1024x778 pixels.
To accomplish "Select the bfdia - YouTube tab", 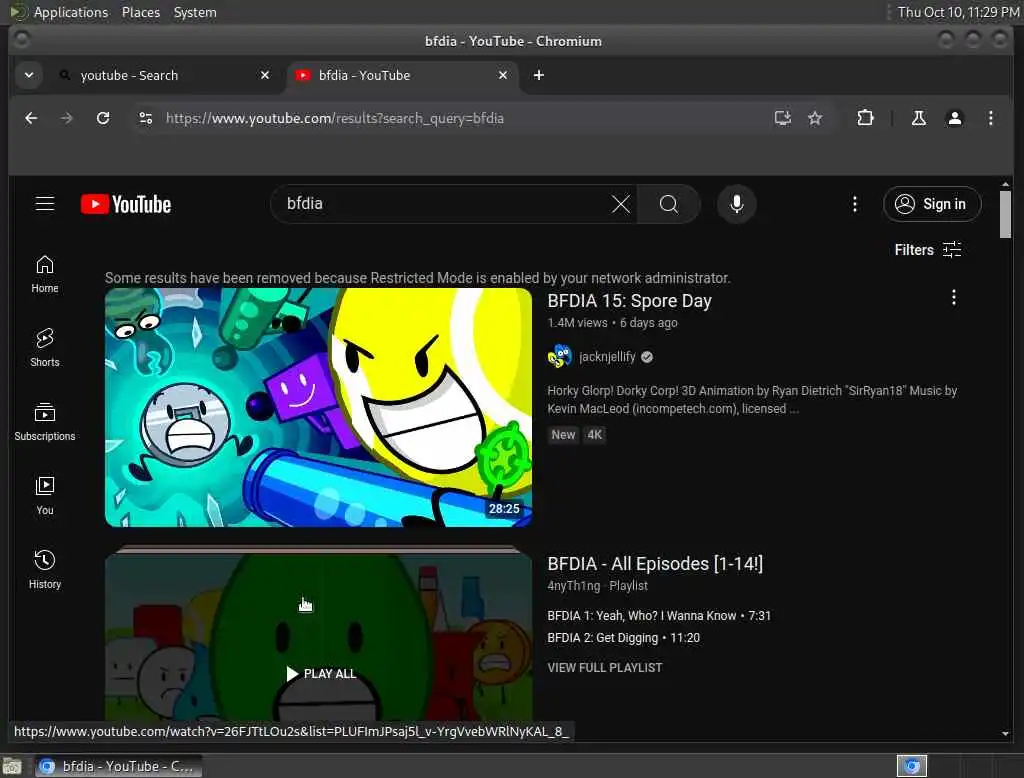I will 402,75.
